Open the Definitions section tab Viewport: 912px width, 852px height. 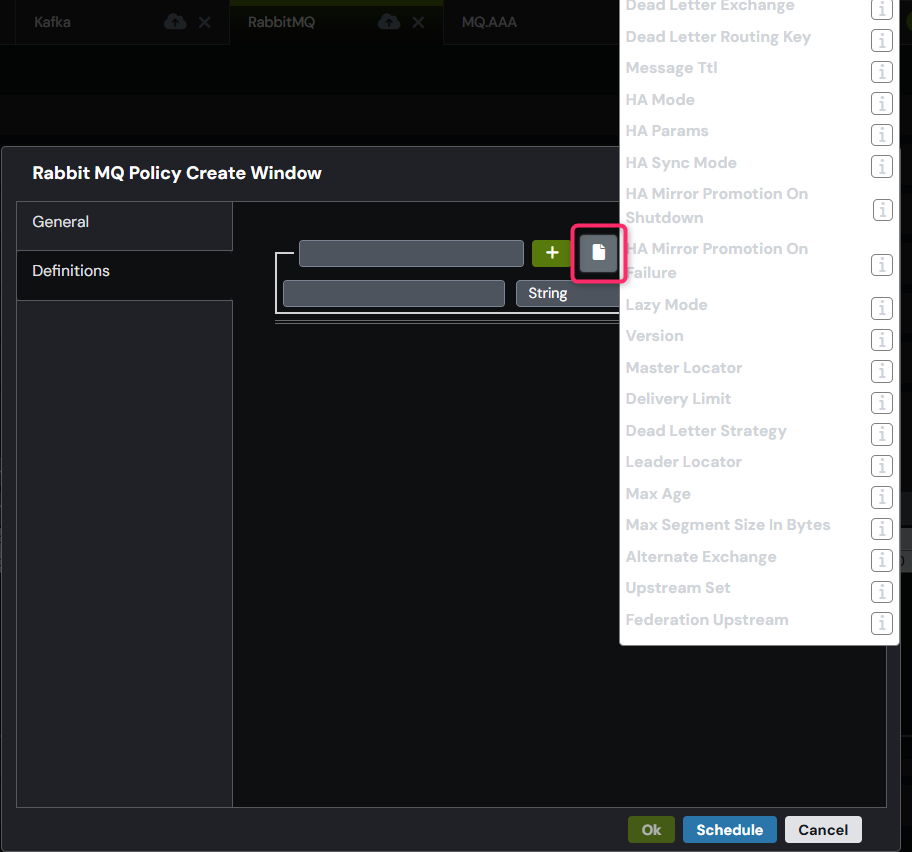pyautogui.click(x=124, y=275)
